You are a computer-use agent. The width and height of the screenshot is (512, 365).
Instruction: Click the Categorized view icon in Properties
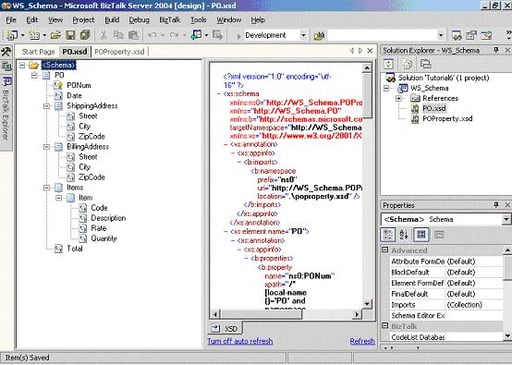[x=388, y=235]
